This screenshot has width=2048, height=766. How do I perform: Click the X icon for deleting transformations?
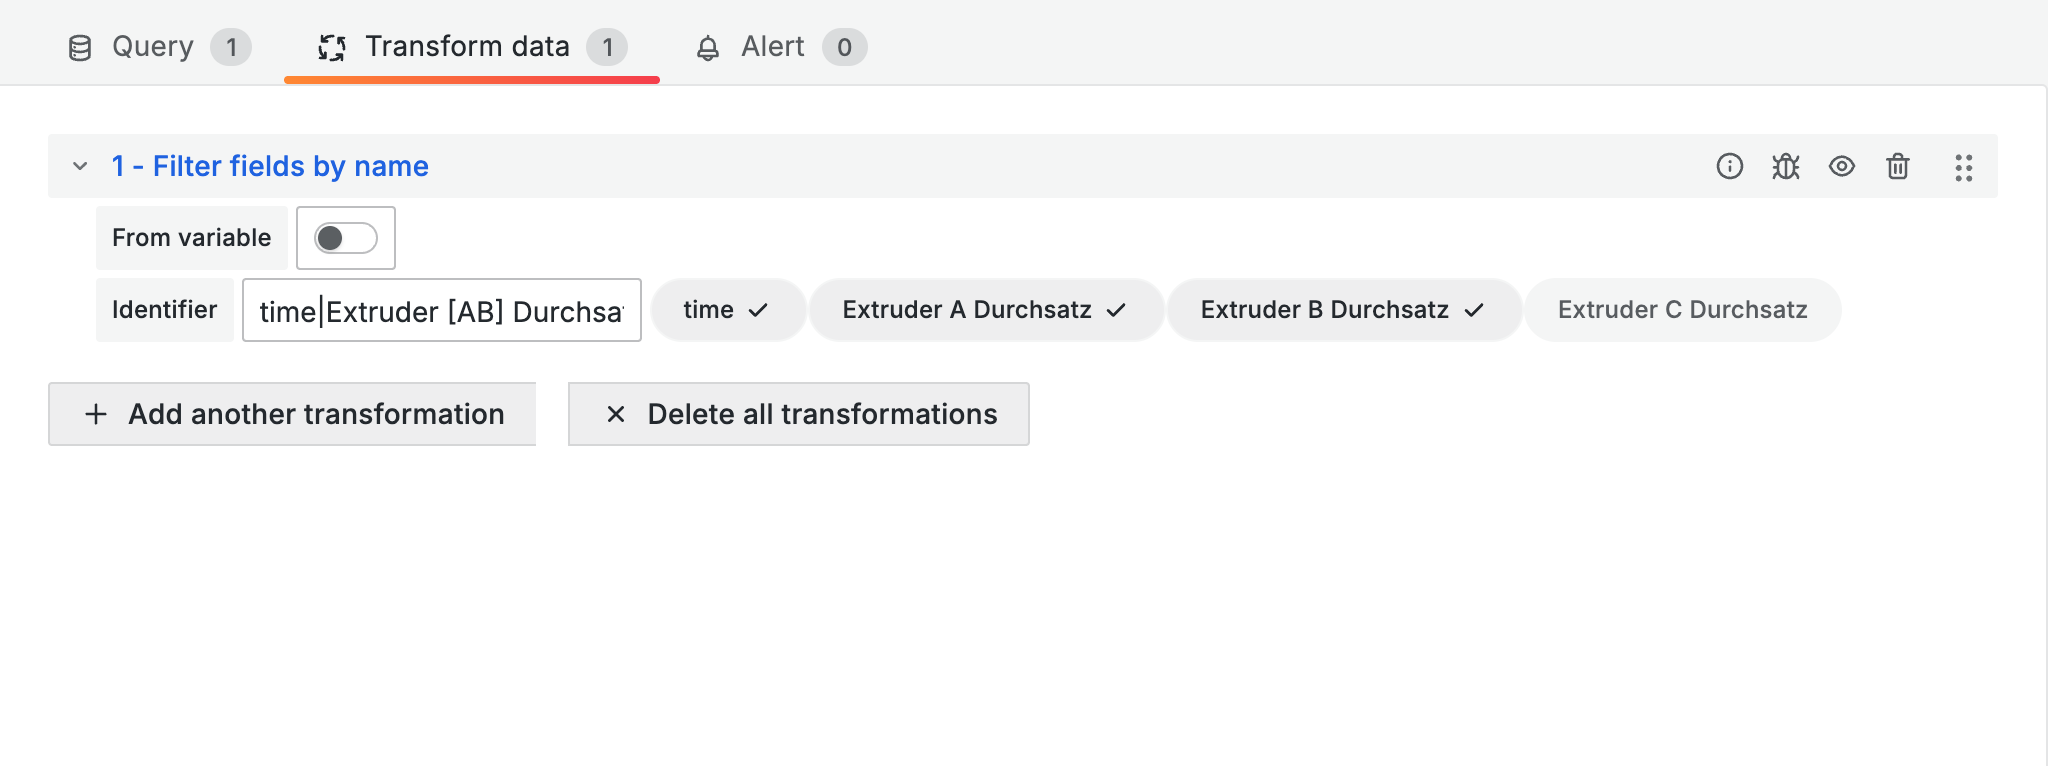pos(616,414)
